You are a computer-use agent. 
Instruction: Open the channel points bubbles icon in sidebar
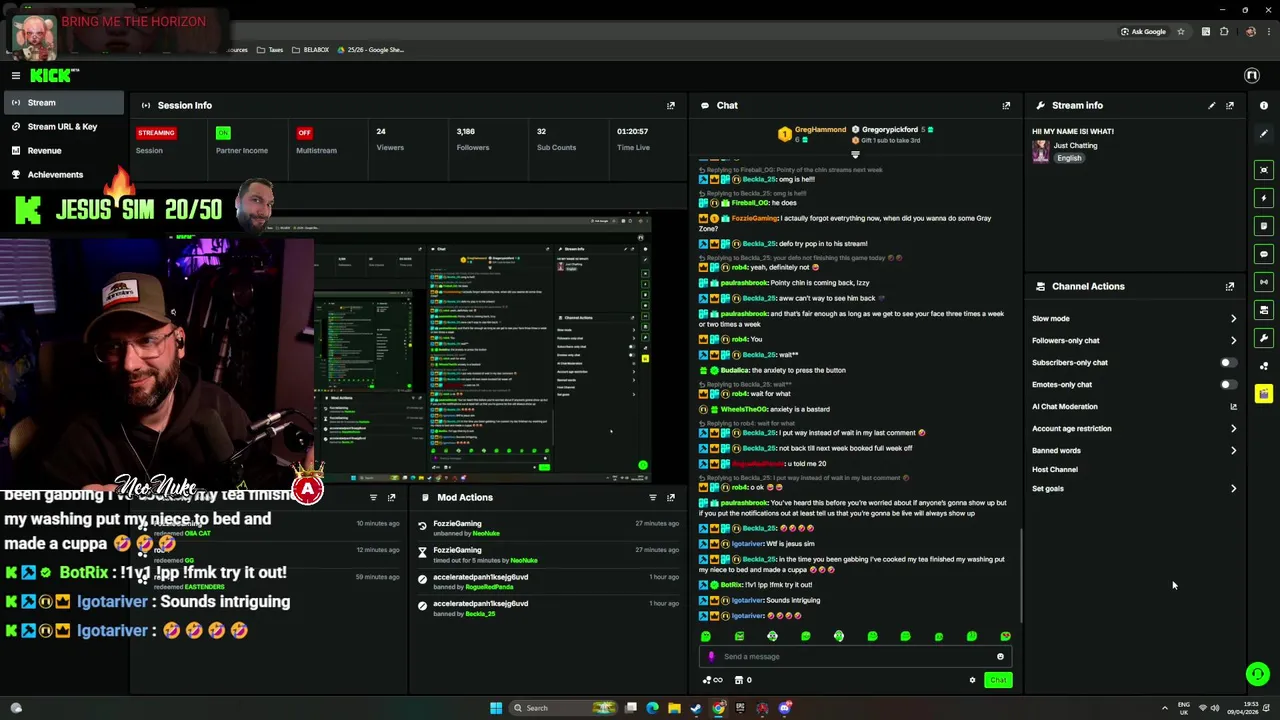pos(1264,366)
